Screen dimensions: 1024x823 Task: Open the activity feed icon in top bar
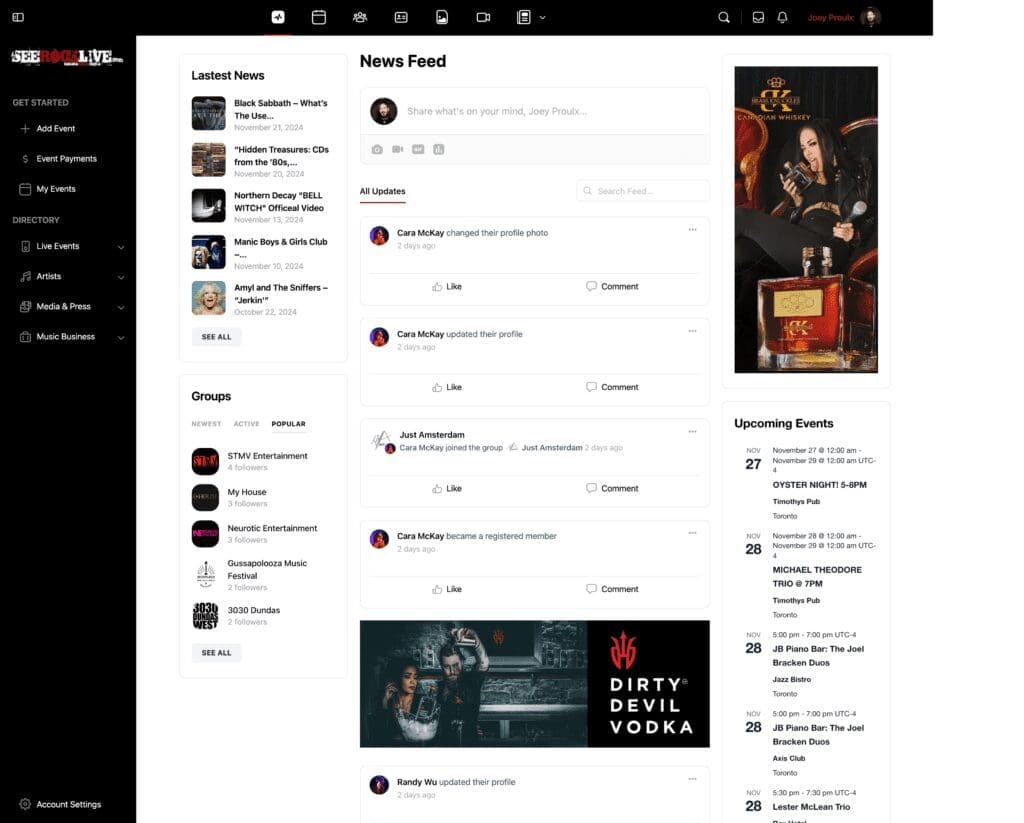click(x=278, y=17)
